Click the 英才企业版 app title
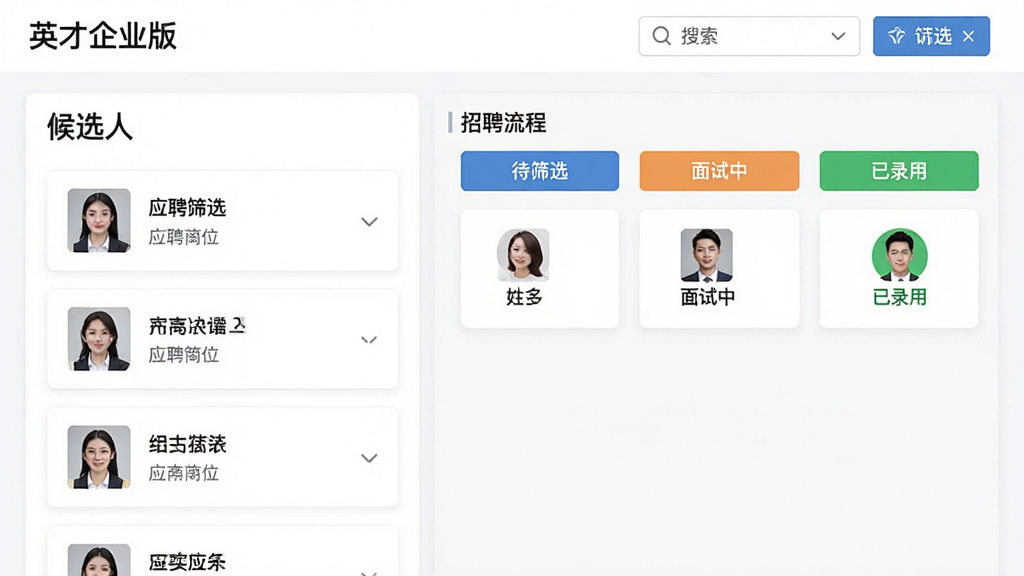The height and width of the screenshot is (576, 1024). pyautogui.click(x=103, y=36)
